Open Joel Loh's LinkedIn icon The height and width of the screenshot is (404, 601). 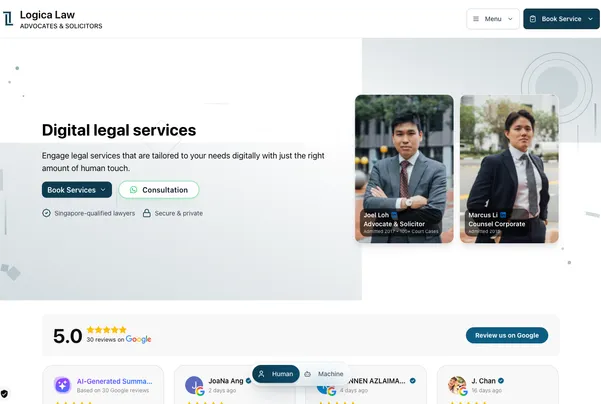394,215
